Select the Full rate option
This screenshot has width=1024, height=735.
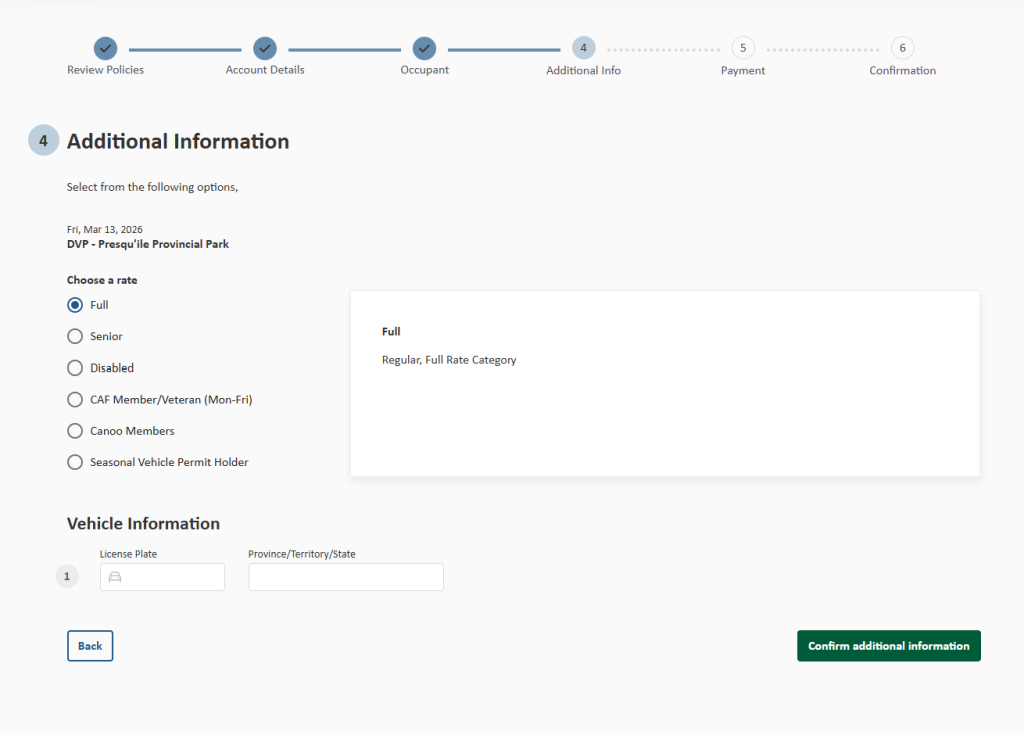click(74, 304)
